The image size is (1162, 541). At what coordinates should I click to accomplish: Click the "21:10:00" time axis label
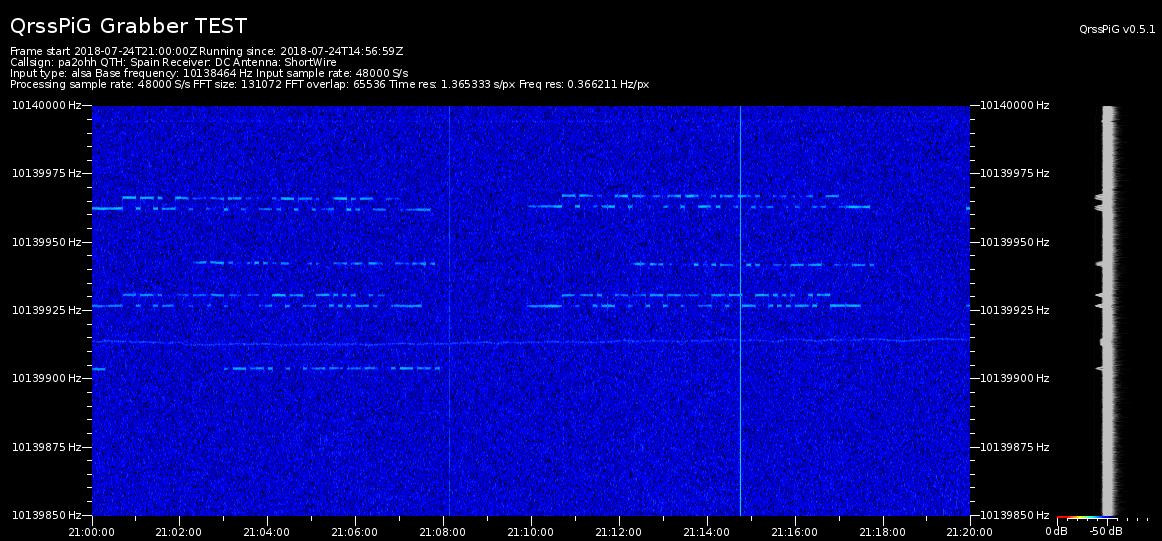[x=531, y=532]
